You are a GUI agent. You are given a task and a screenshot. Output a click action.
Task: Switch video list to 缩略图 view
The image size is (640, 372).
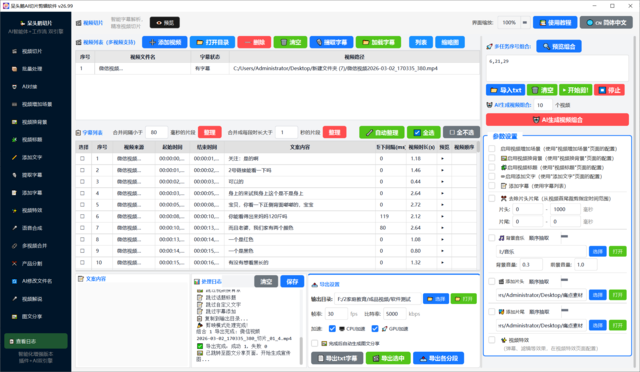pos(450,42)
